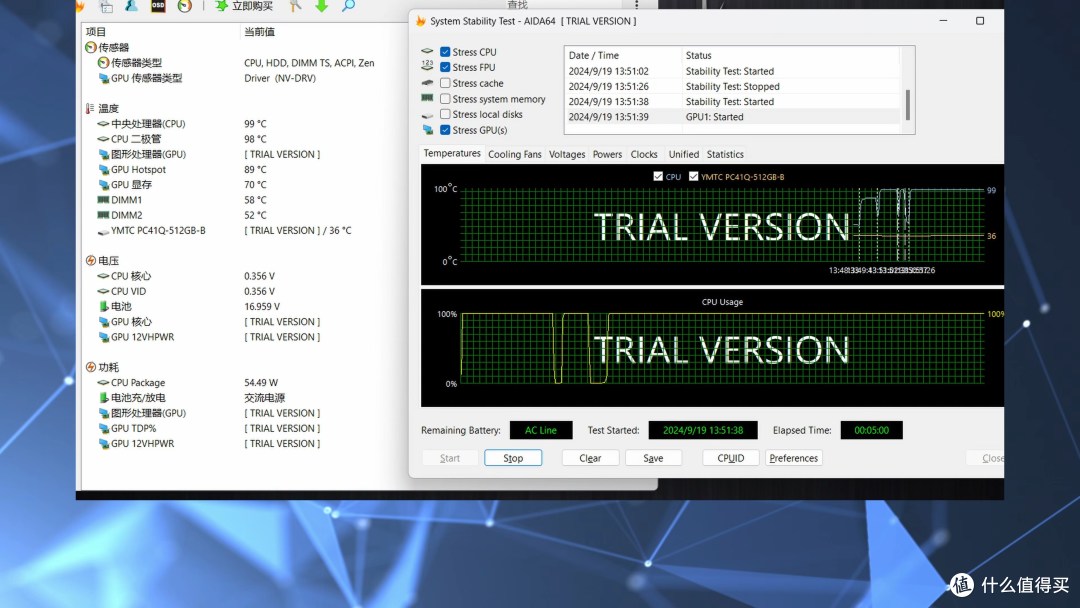1080x608 pixels.
Task: Switch to the Voltages tab
Action: coord(567,154)
